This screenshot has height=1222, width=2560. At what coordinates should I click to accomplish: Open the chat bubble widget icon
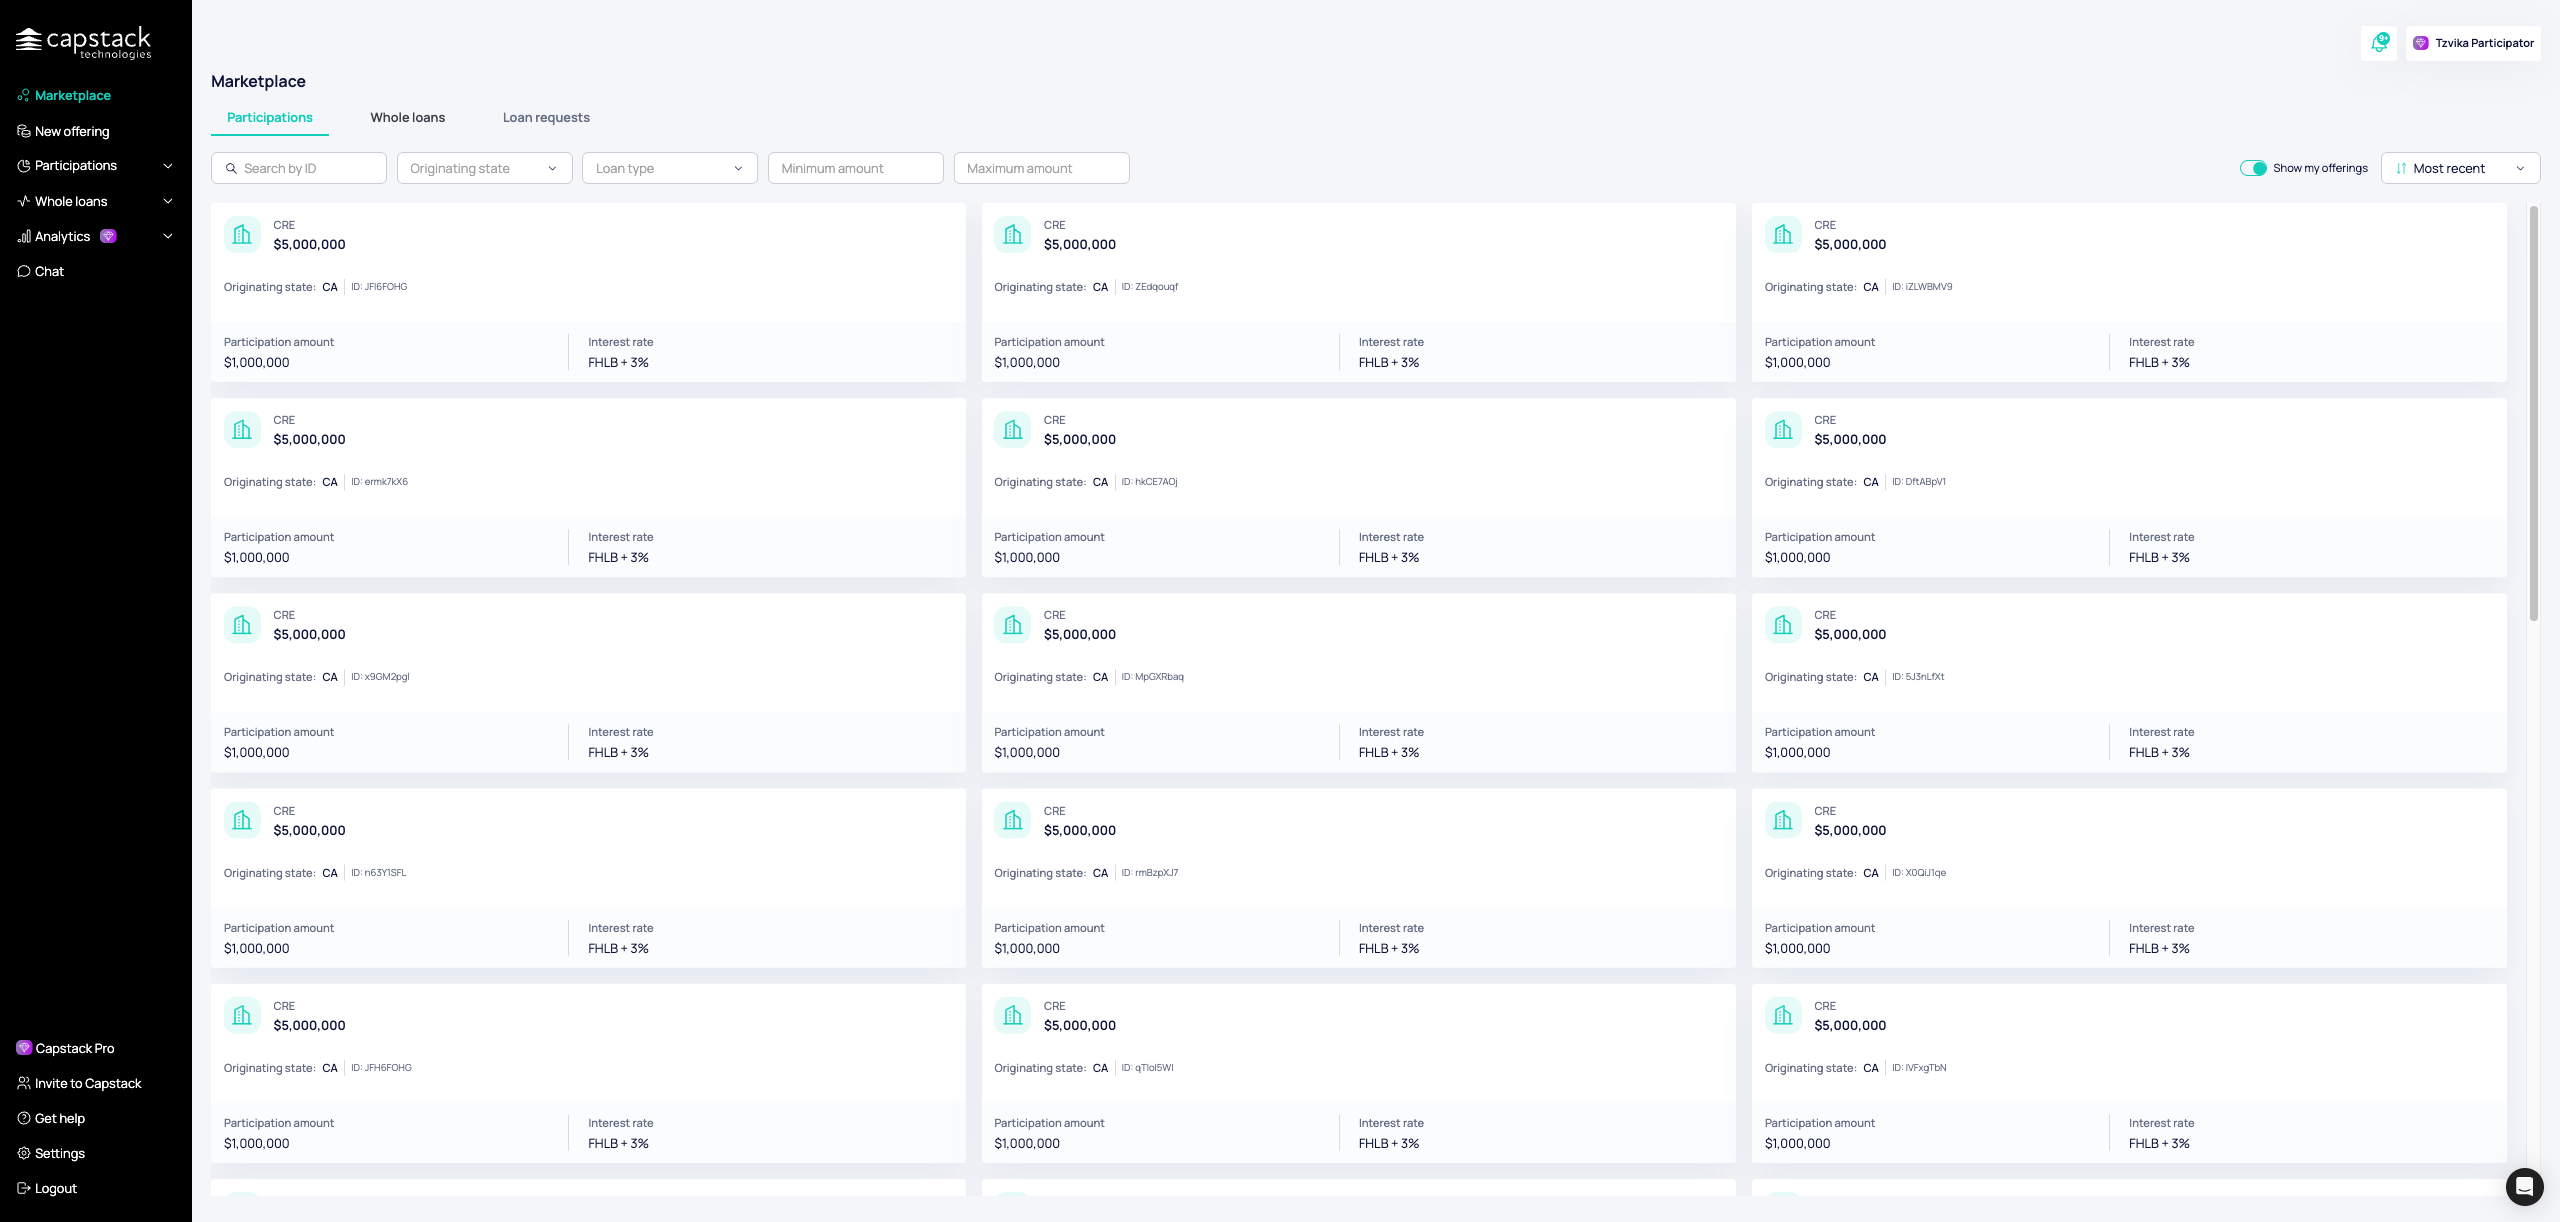coord(2524,1186)
